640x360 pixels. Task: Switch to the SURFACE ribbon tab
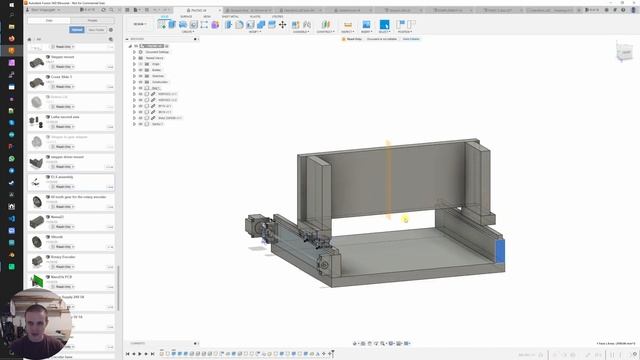pyautogui.click(x=186, y=17)
